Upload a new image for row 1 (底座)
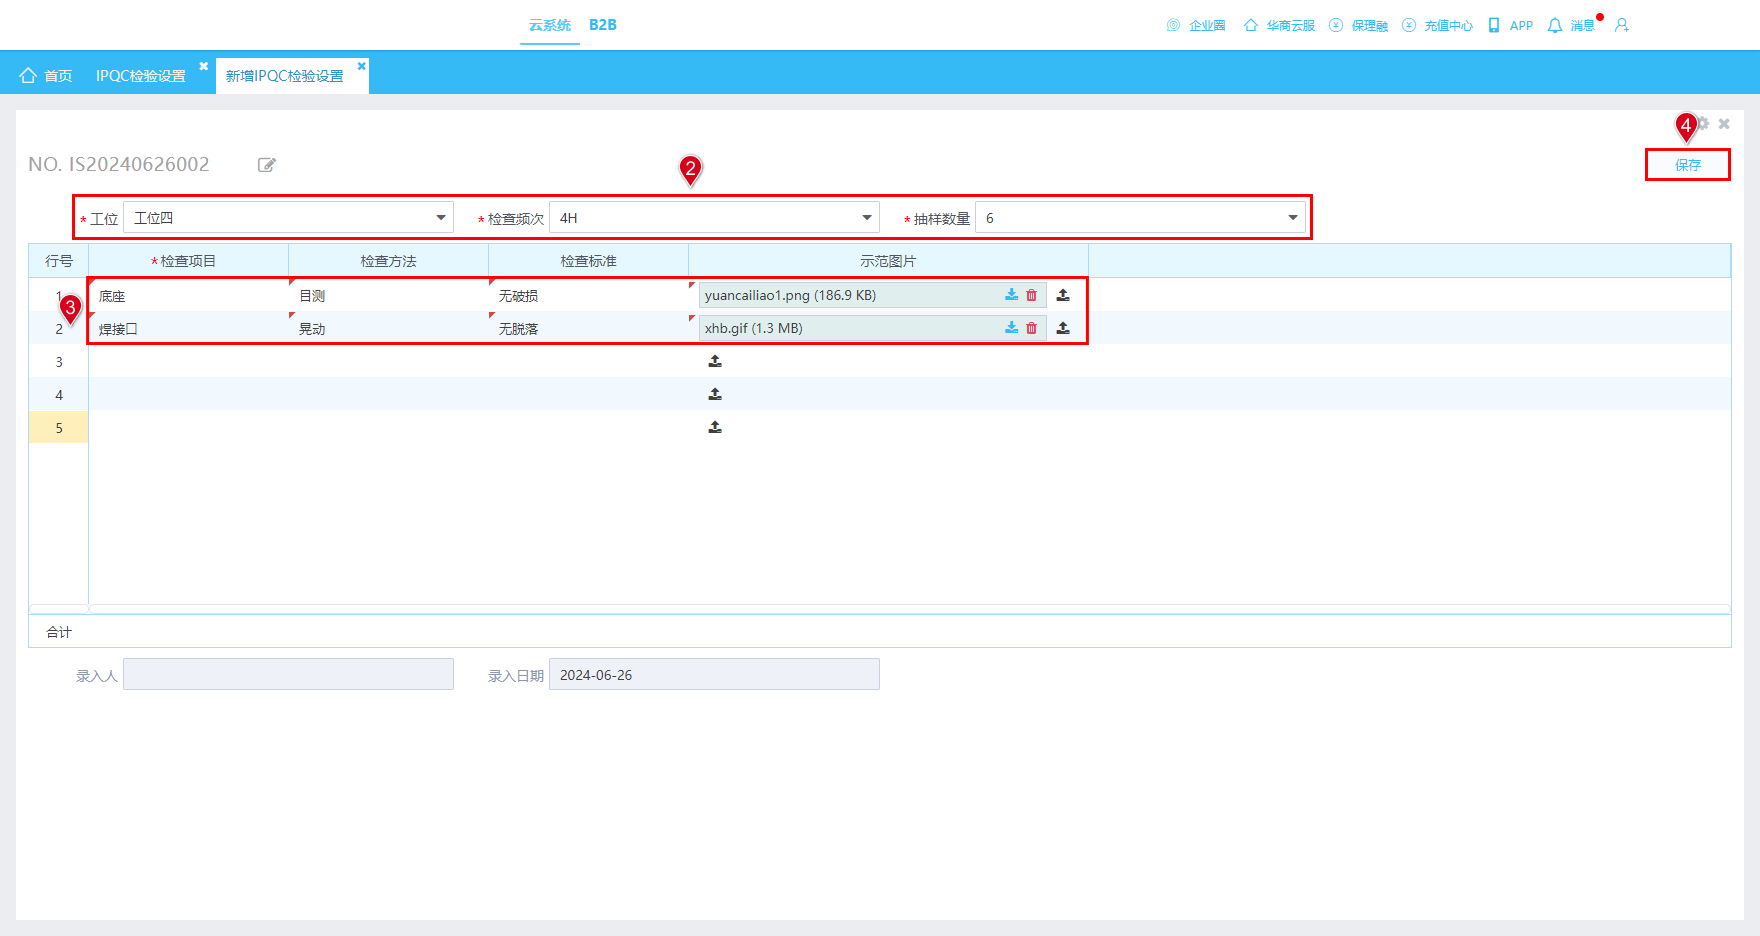 (1063, 295)
